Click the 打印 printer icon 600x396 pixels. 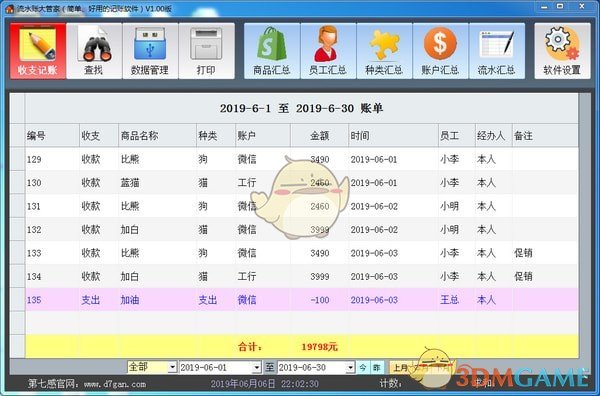[x=206, y=51]
